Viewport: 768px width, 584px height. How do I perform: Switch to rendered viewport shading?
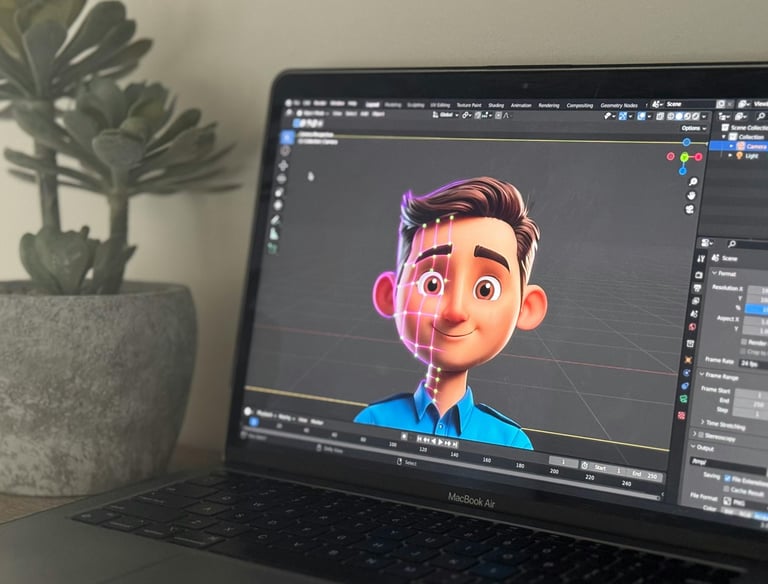click(x=695, y=116)
